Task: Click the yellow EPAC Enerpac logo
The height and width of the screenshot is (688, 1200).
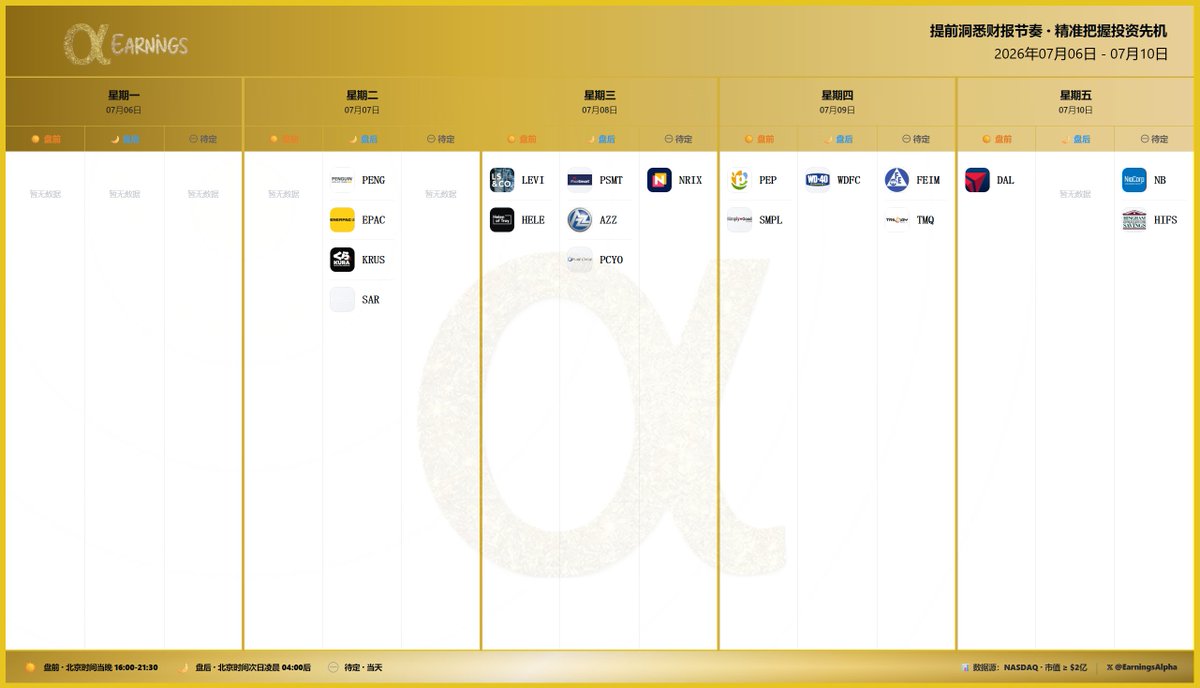Action: tap(342, 220)
